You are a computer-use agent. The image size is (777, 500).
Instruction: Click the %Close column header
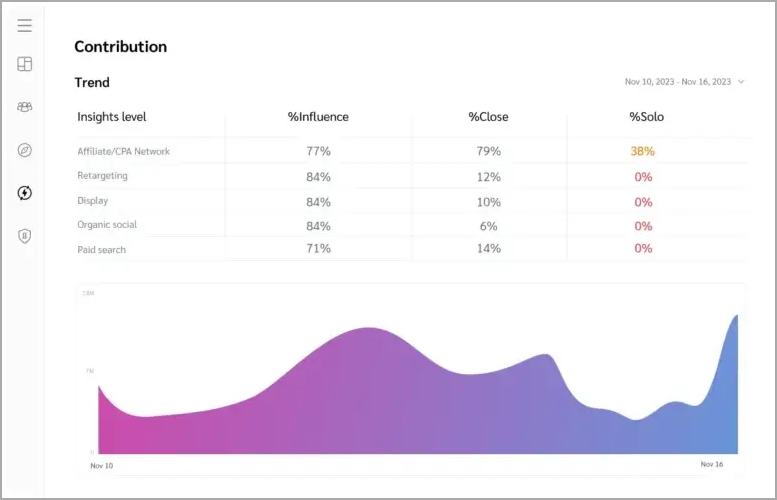tap(488, 117)
